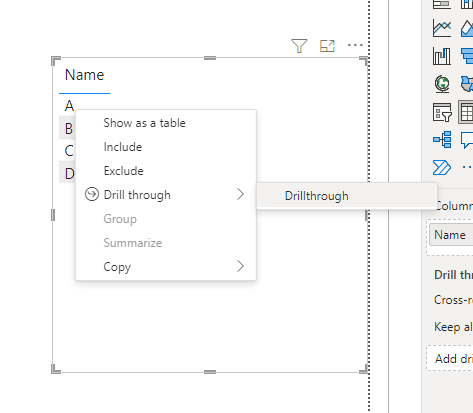Screen dimensions: 473x413
Task: Select the Decomposition tree visualization icon
Action: pos(442,139)
